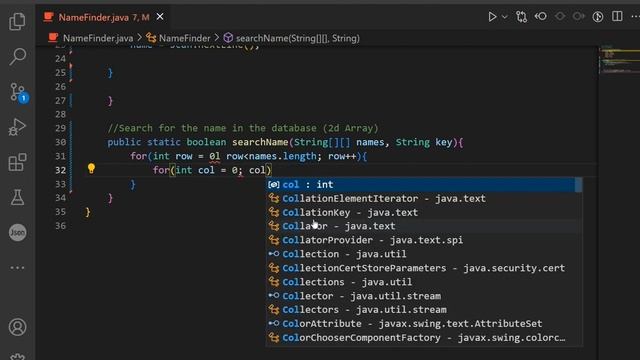The image size is (640, 360).
Task: Choose CollectionCertStoreParameters suggestion
Action: tap(424, 268)
